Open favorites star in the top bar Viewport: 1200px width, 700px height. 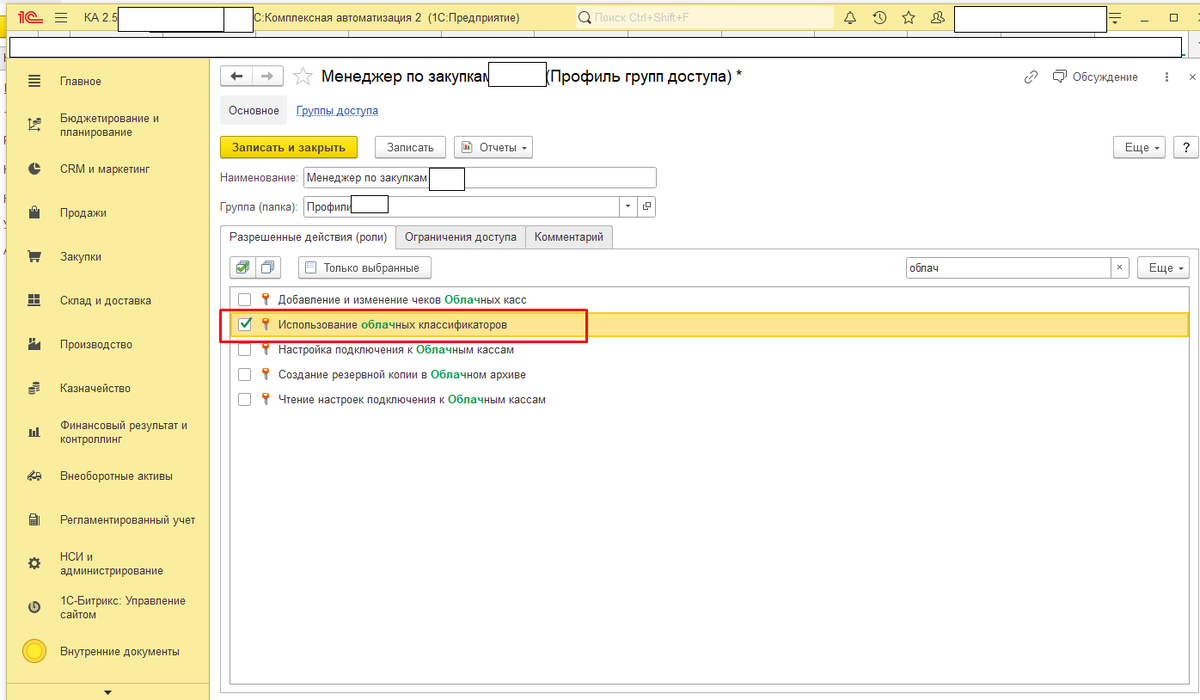pos(908,18)
